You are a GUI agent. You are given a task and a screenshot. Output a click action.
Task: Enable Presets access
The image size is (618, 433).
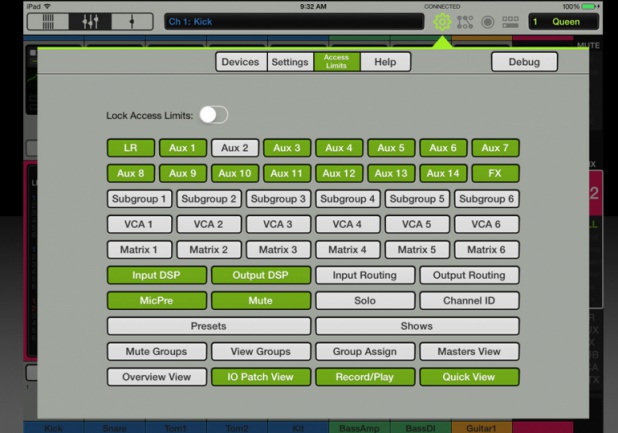[x=209, y=326]
